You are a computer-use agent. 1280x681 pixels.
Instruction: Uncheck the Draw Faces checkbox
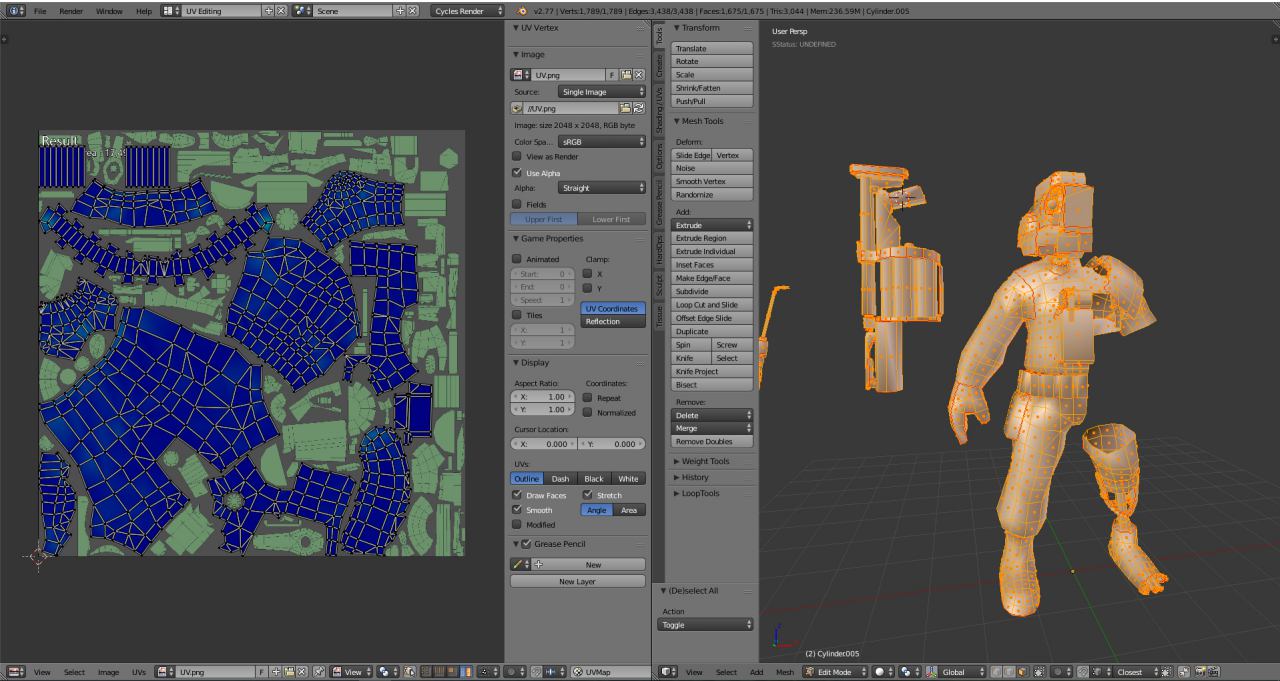pos(517,495)
